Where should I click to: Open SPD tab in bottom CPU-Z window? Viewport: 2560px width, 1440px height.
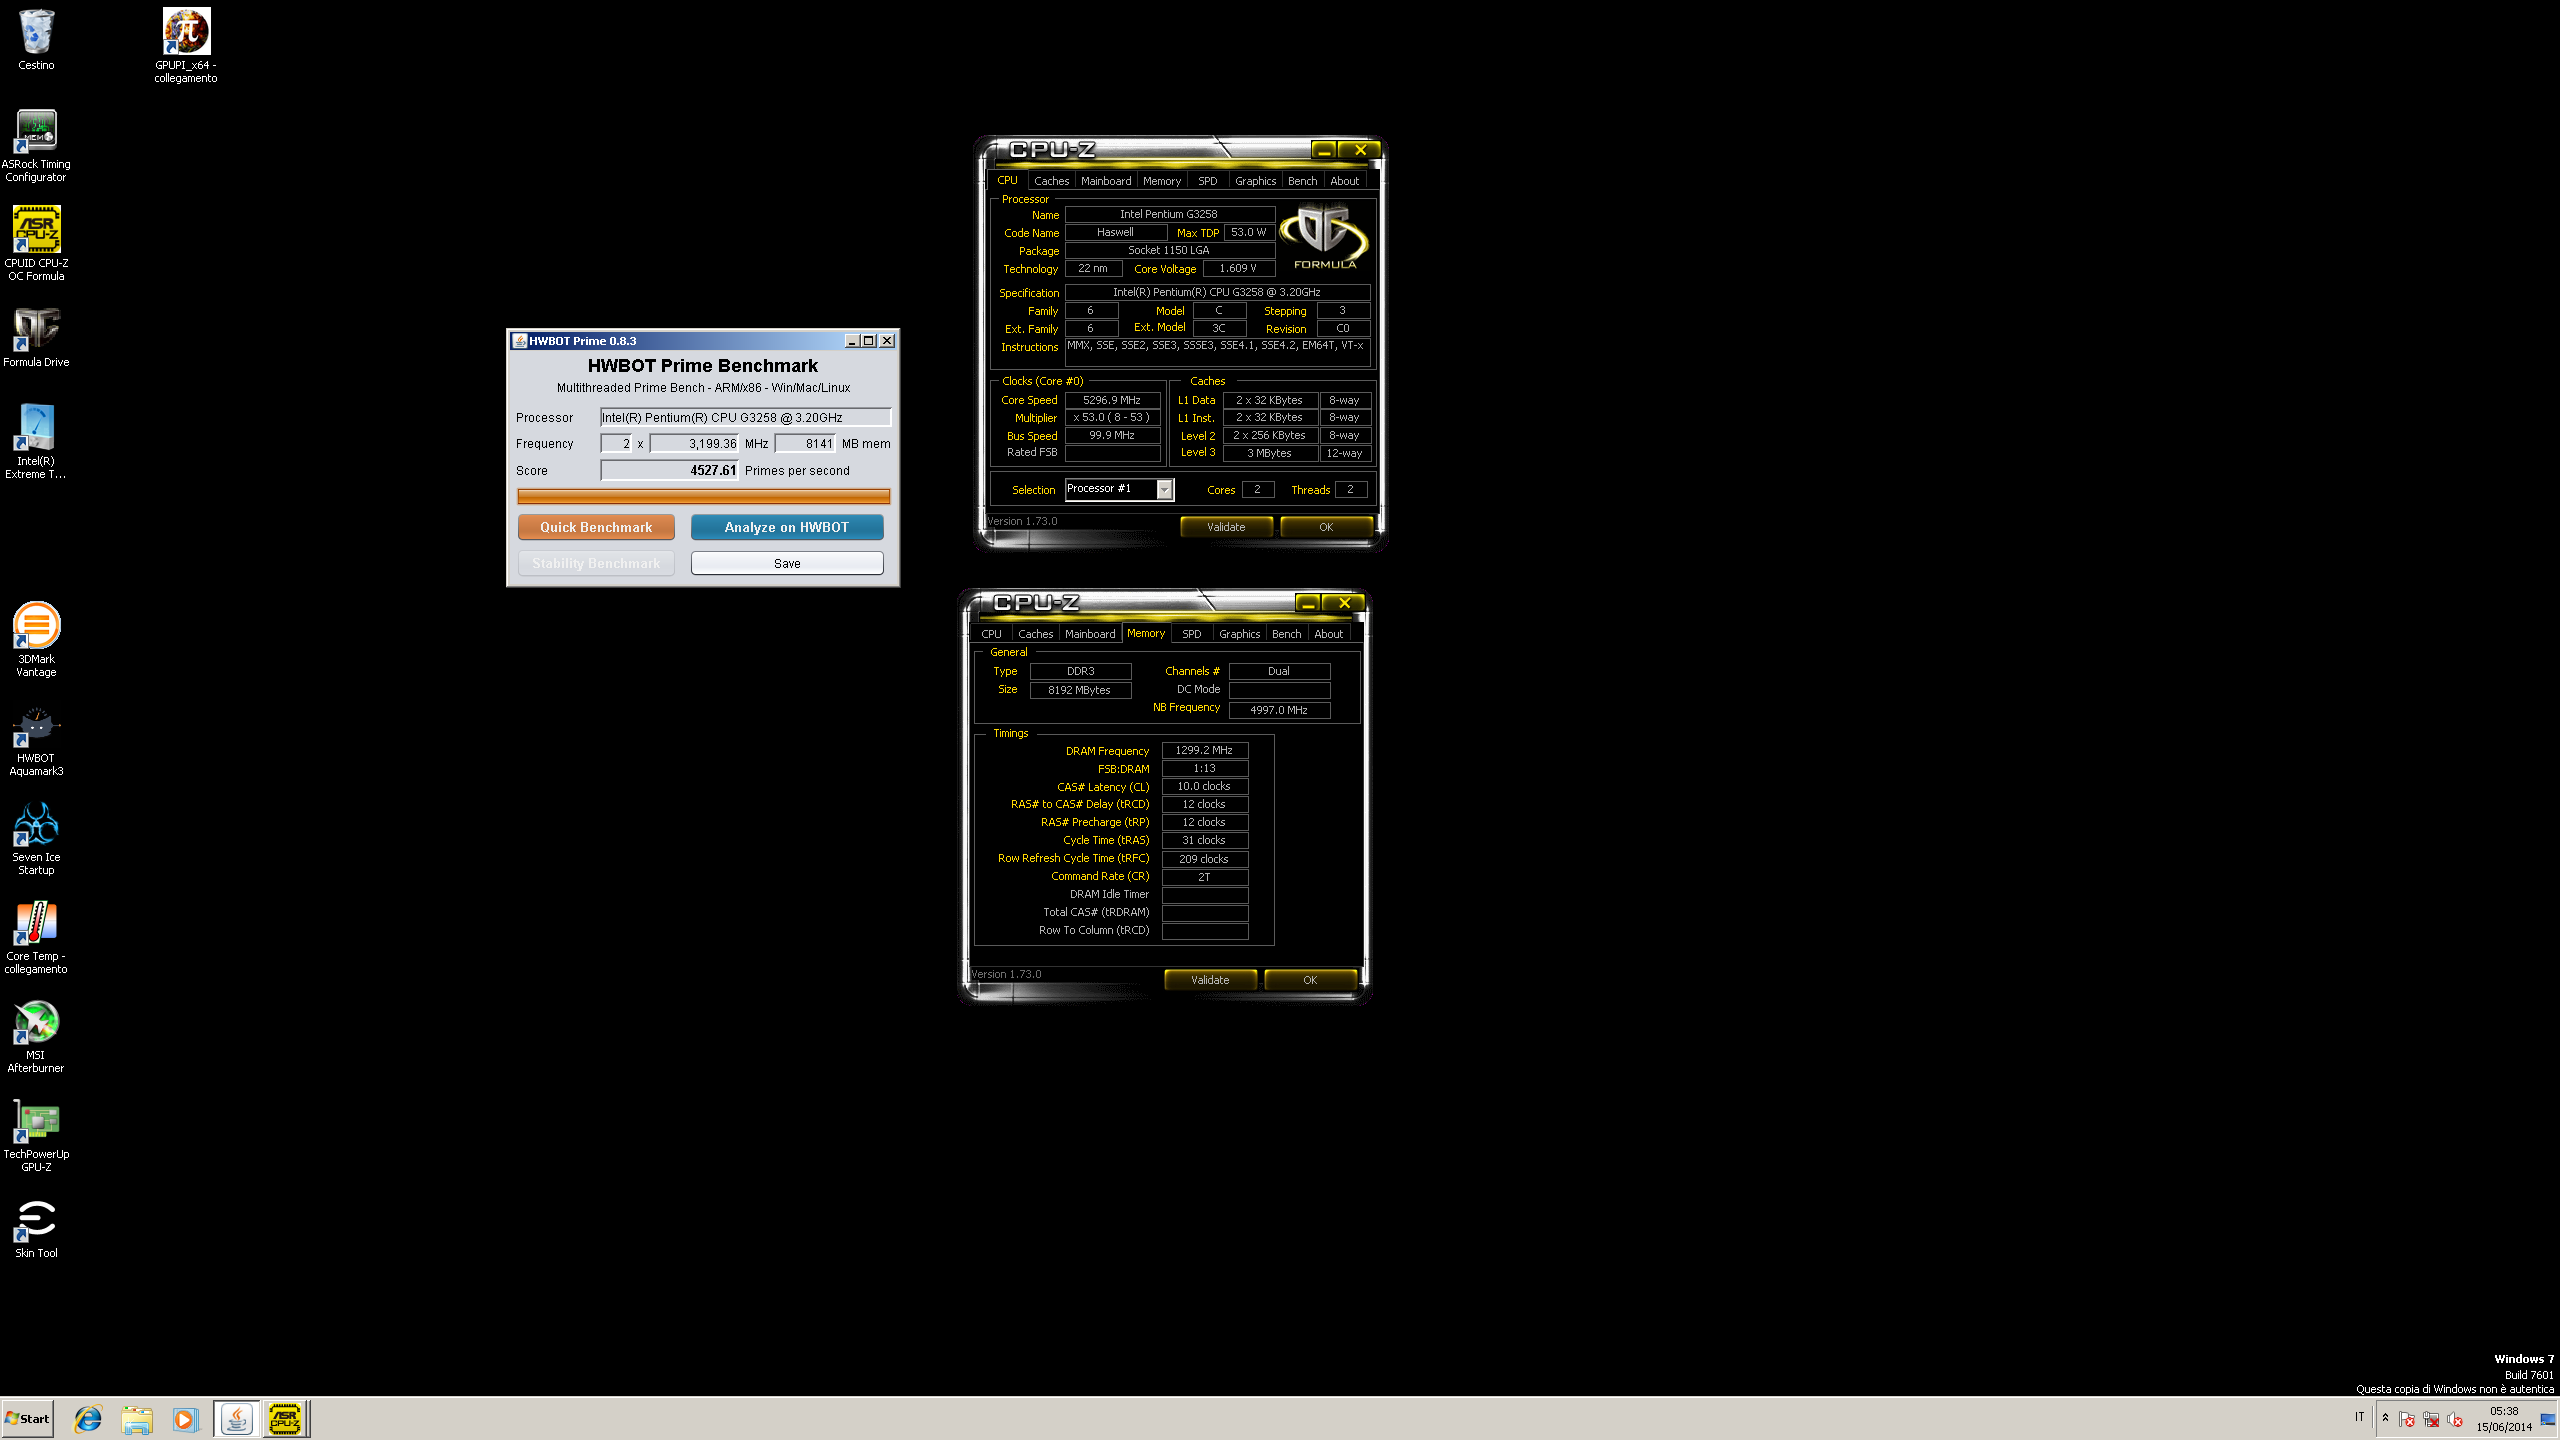point(1192,634)
